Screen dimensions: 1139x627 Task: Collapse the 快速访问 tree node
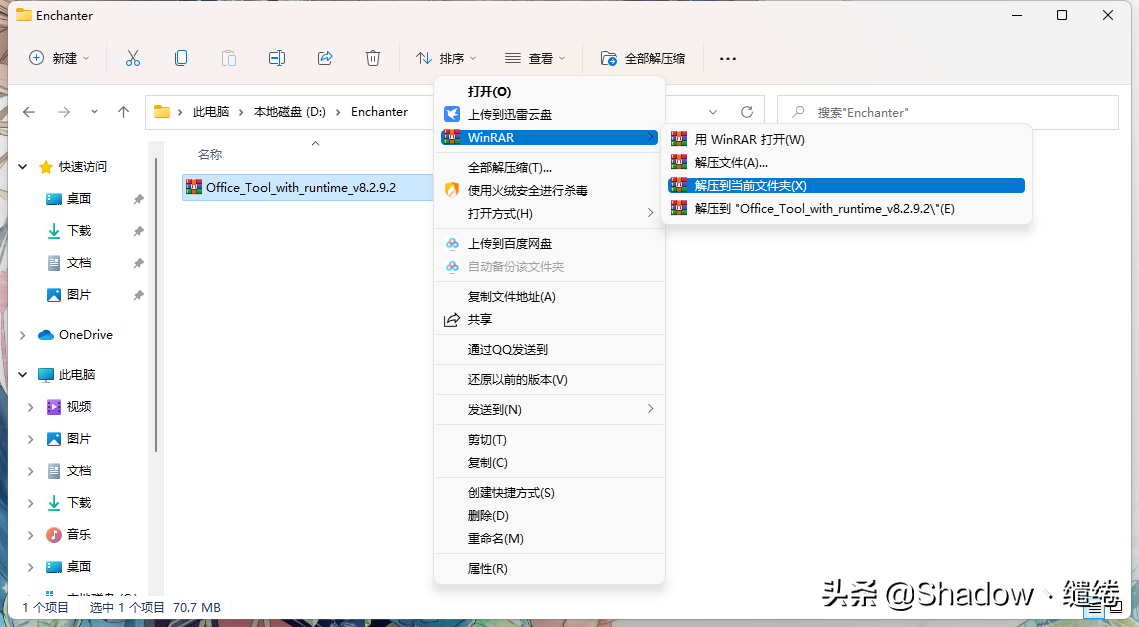point(23,167)
